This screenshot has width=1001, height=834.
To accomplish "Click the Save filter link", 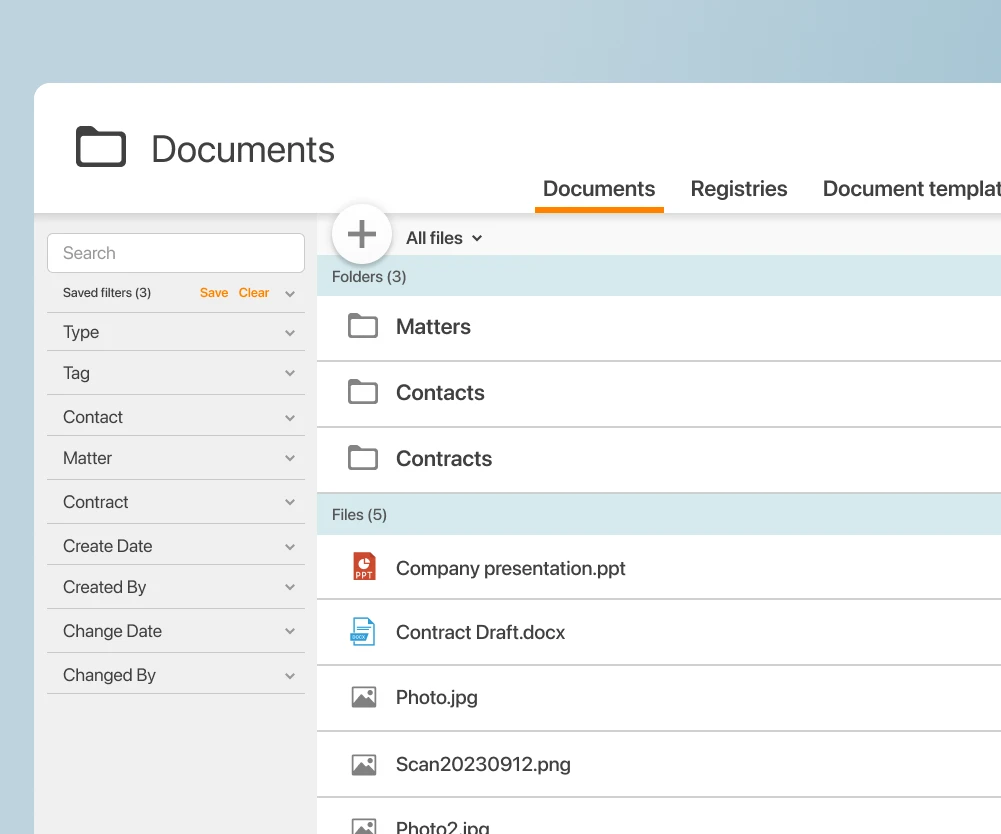I will (x=214, y=292).
